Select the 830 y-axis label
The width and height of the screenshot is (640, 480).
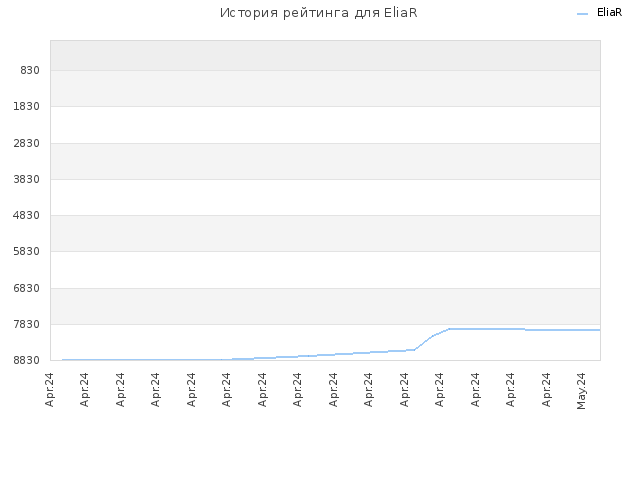coord(30,71)
